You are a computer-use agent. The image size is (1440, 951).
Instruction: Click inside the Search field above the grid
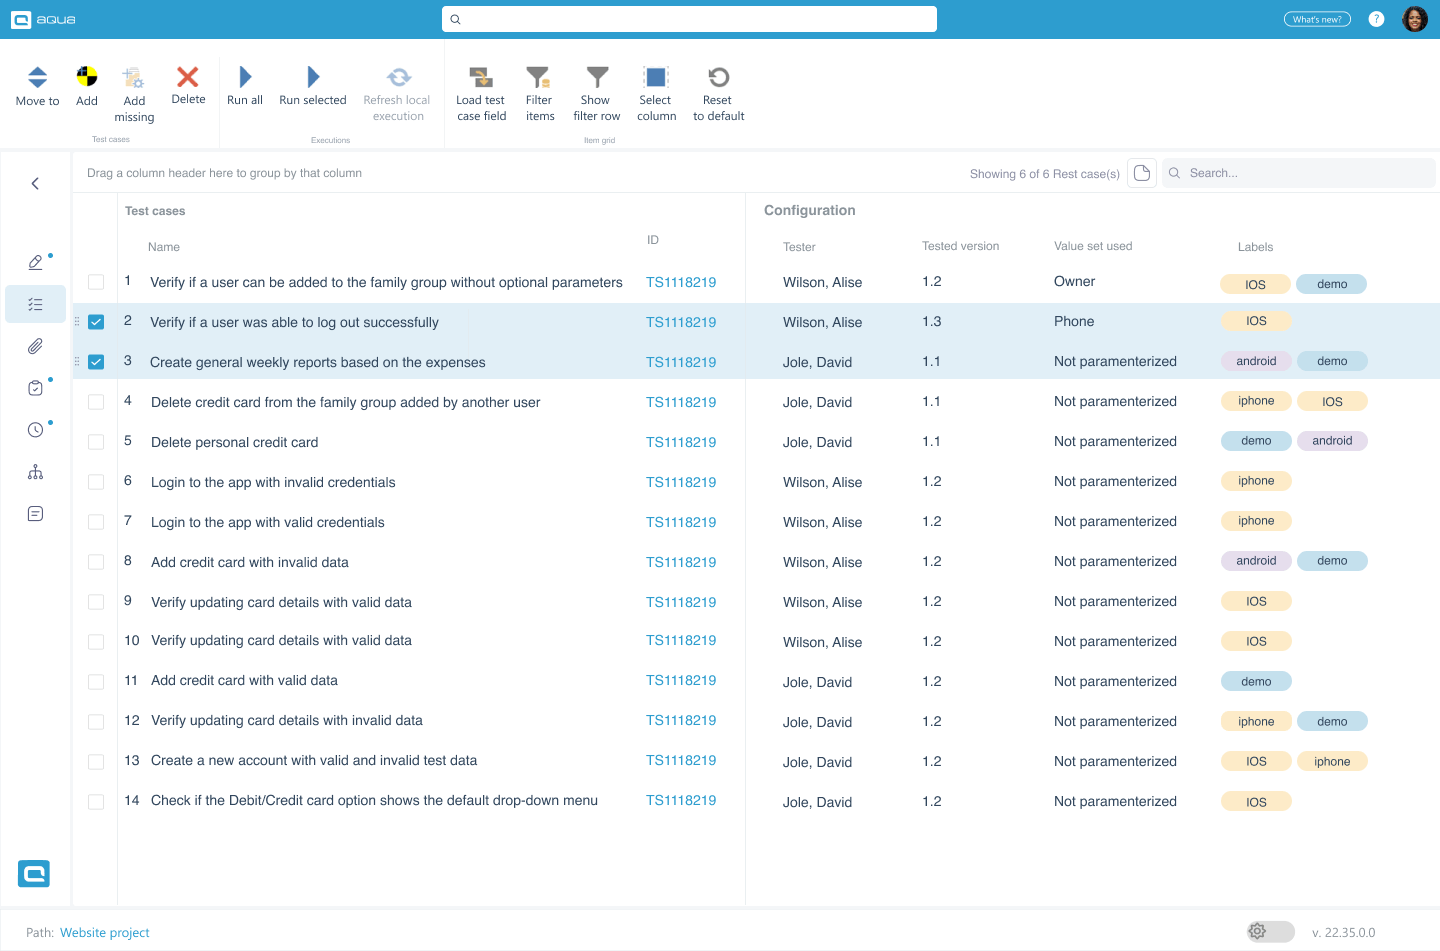[1300, 172]
